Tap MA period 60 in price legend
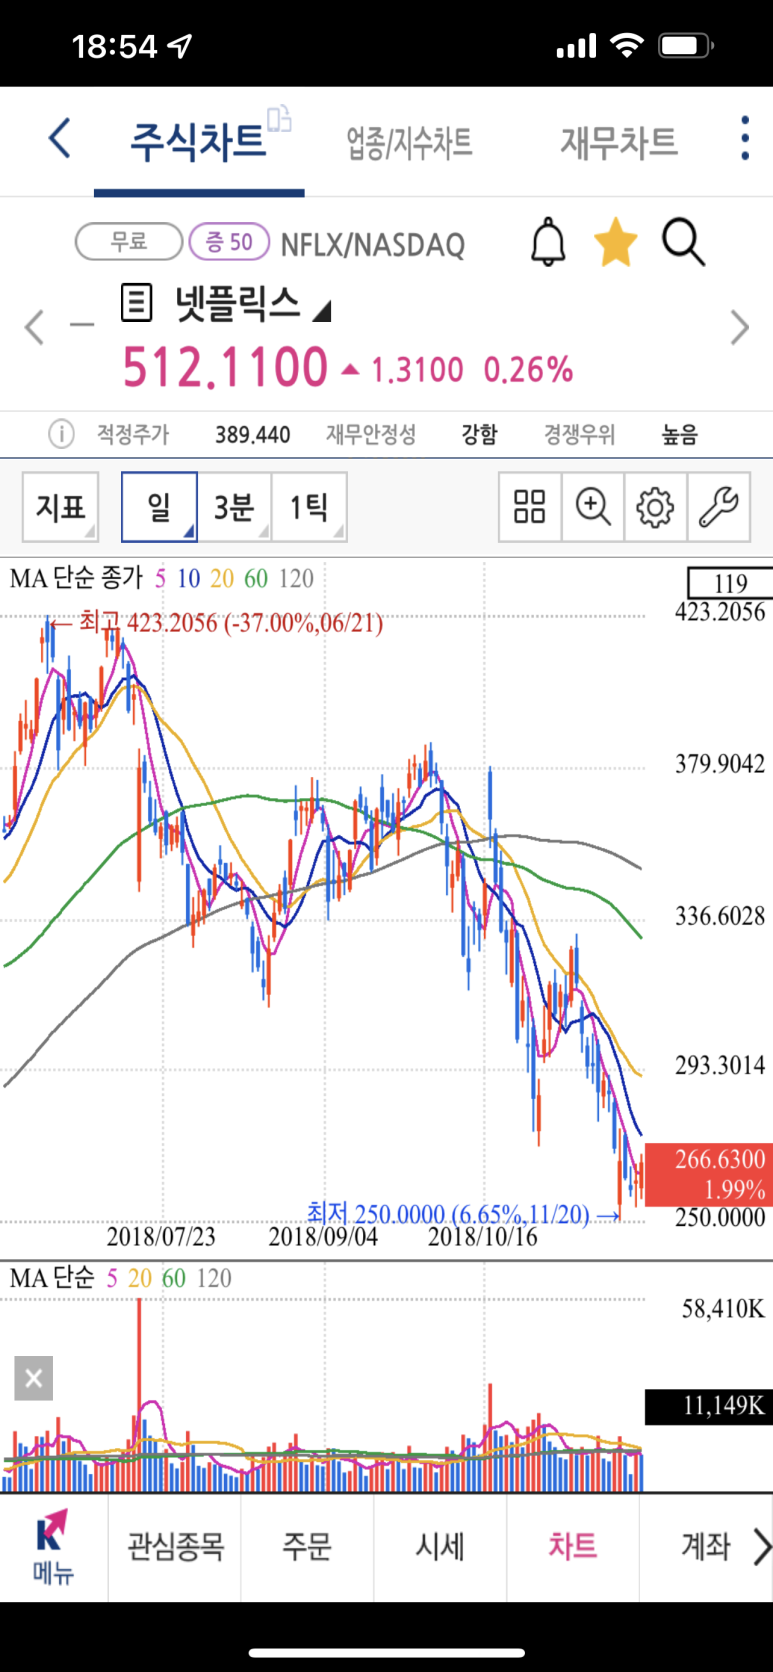 click(x=256, y=578)
